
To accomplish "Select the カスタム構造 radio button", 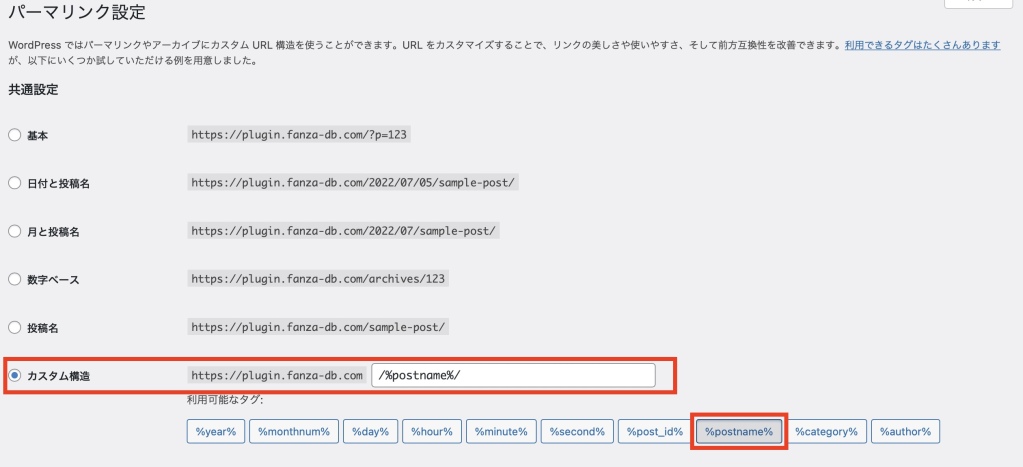I will click(14, 376).
